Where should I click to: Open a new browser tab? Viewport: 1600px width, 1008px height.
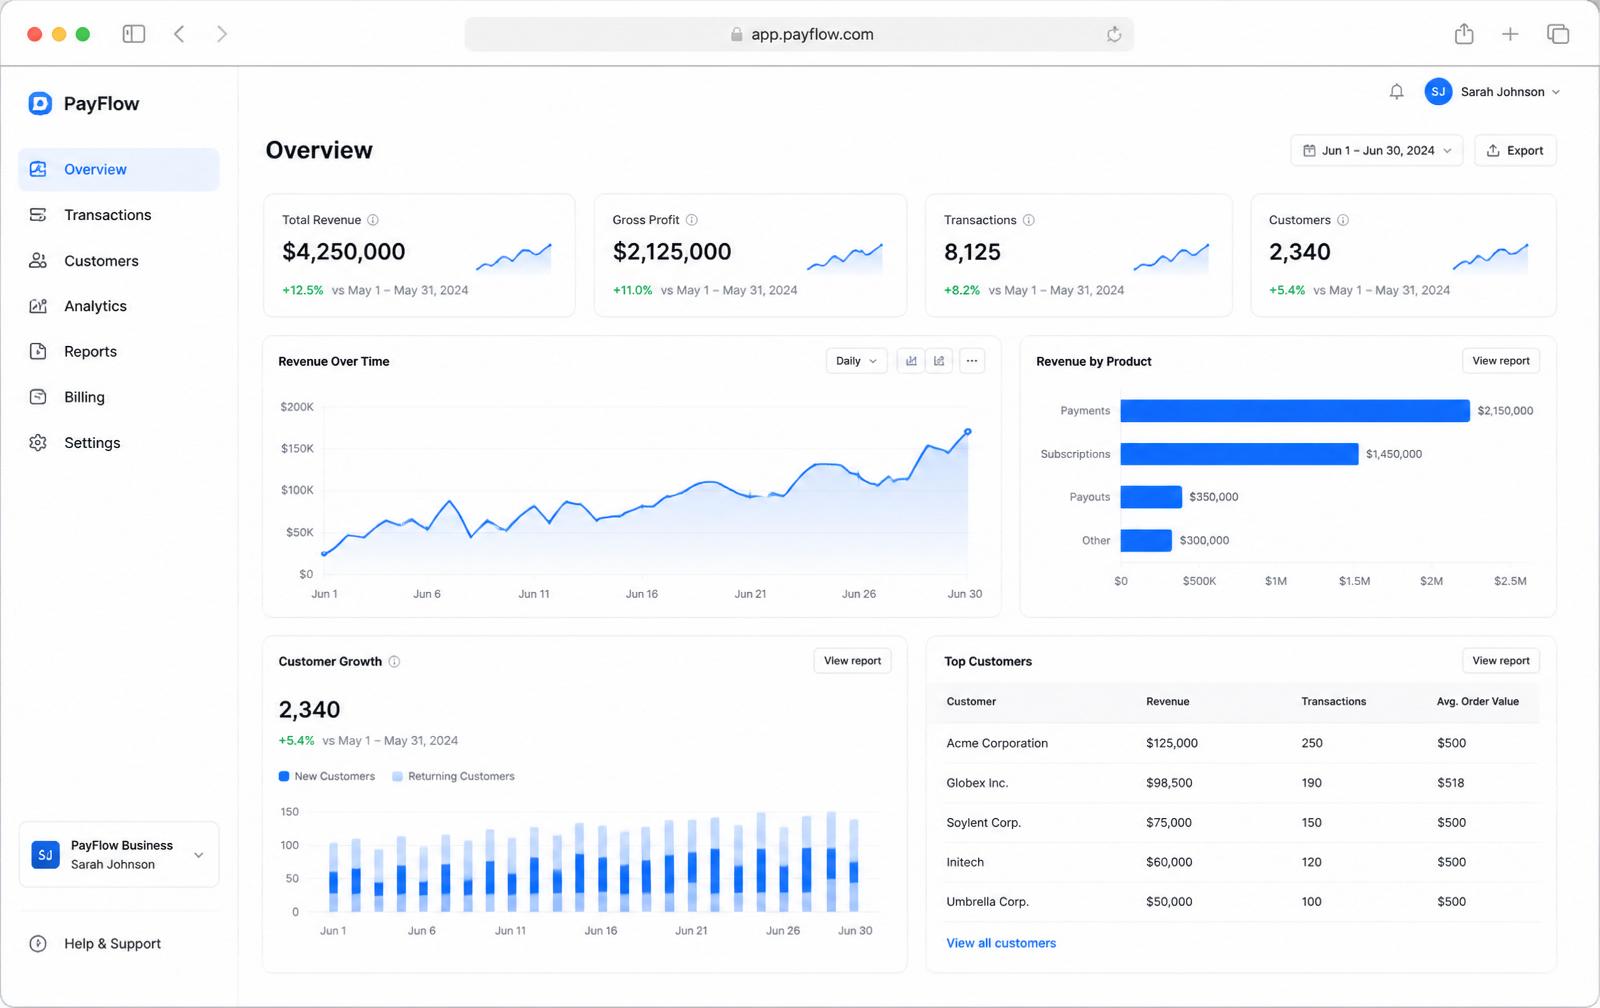coord(1510,34)
